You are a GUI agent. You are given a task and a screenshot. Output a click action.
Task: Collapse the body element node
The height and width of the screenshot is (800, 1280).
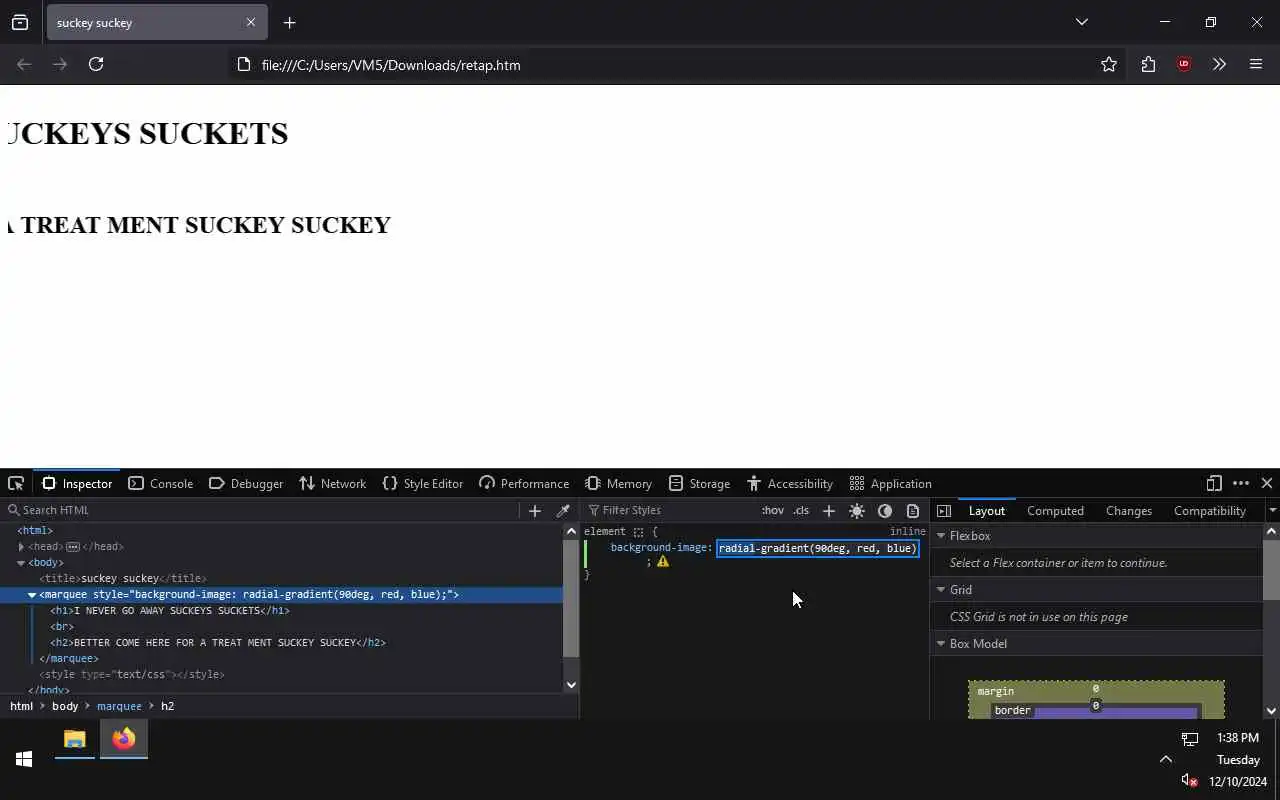[x=21, y=563]
